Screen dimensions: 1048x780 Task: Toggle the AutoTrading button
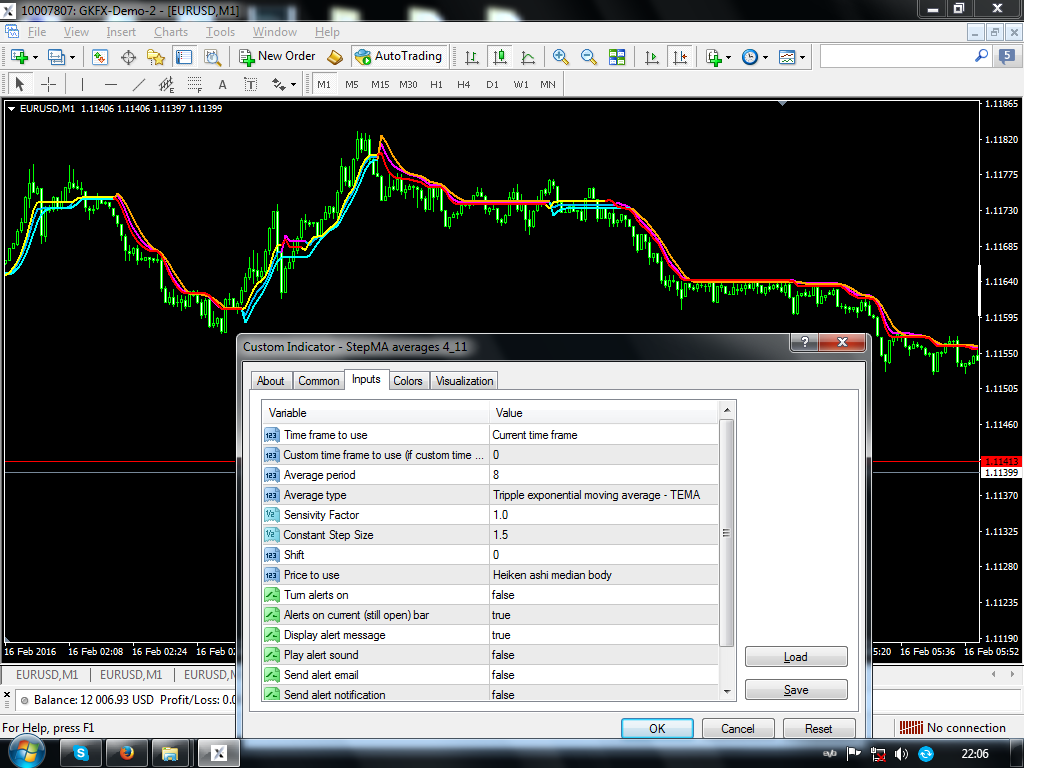pos(398,57)
